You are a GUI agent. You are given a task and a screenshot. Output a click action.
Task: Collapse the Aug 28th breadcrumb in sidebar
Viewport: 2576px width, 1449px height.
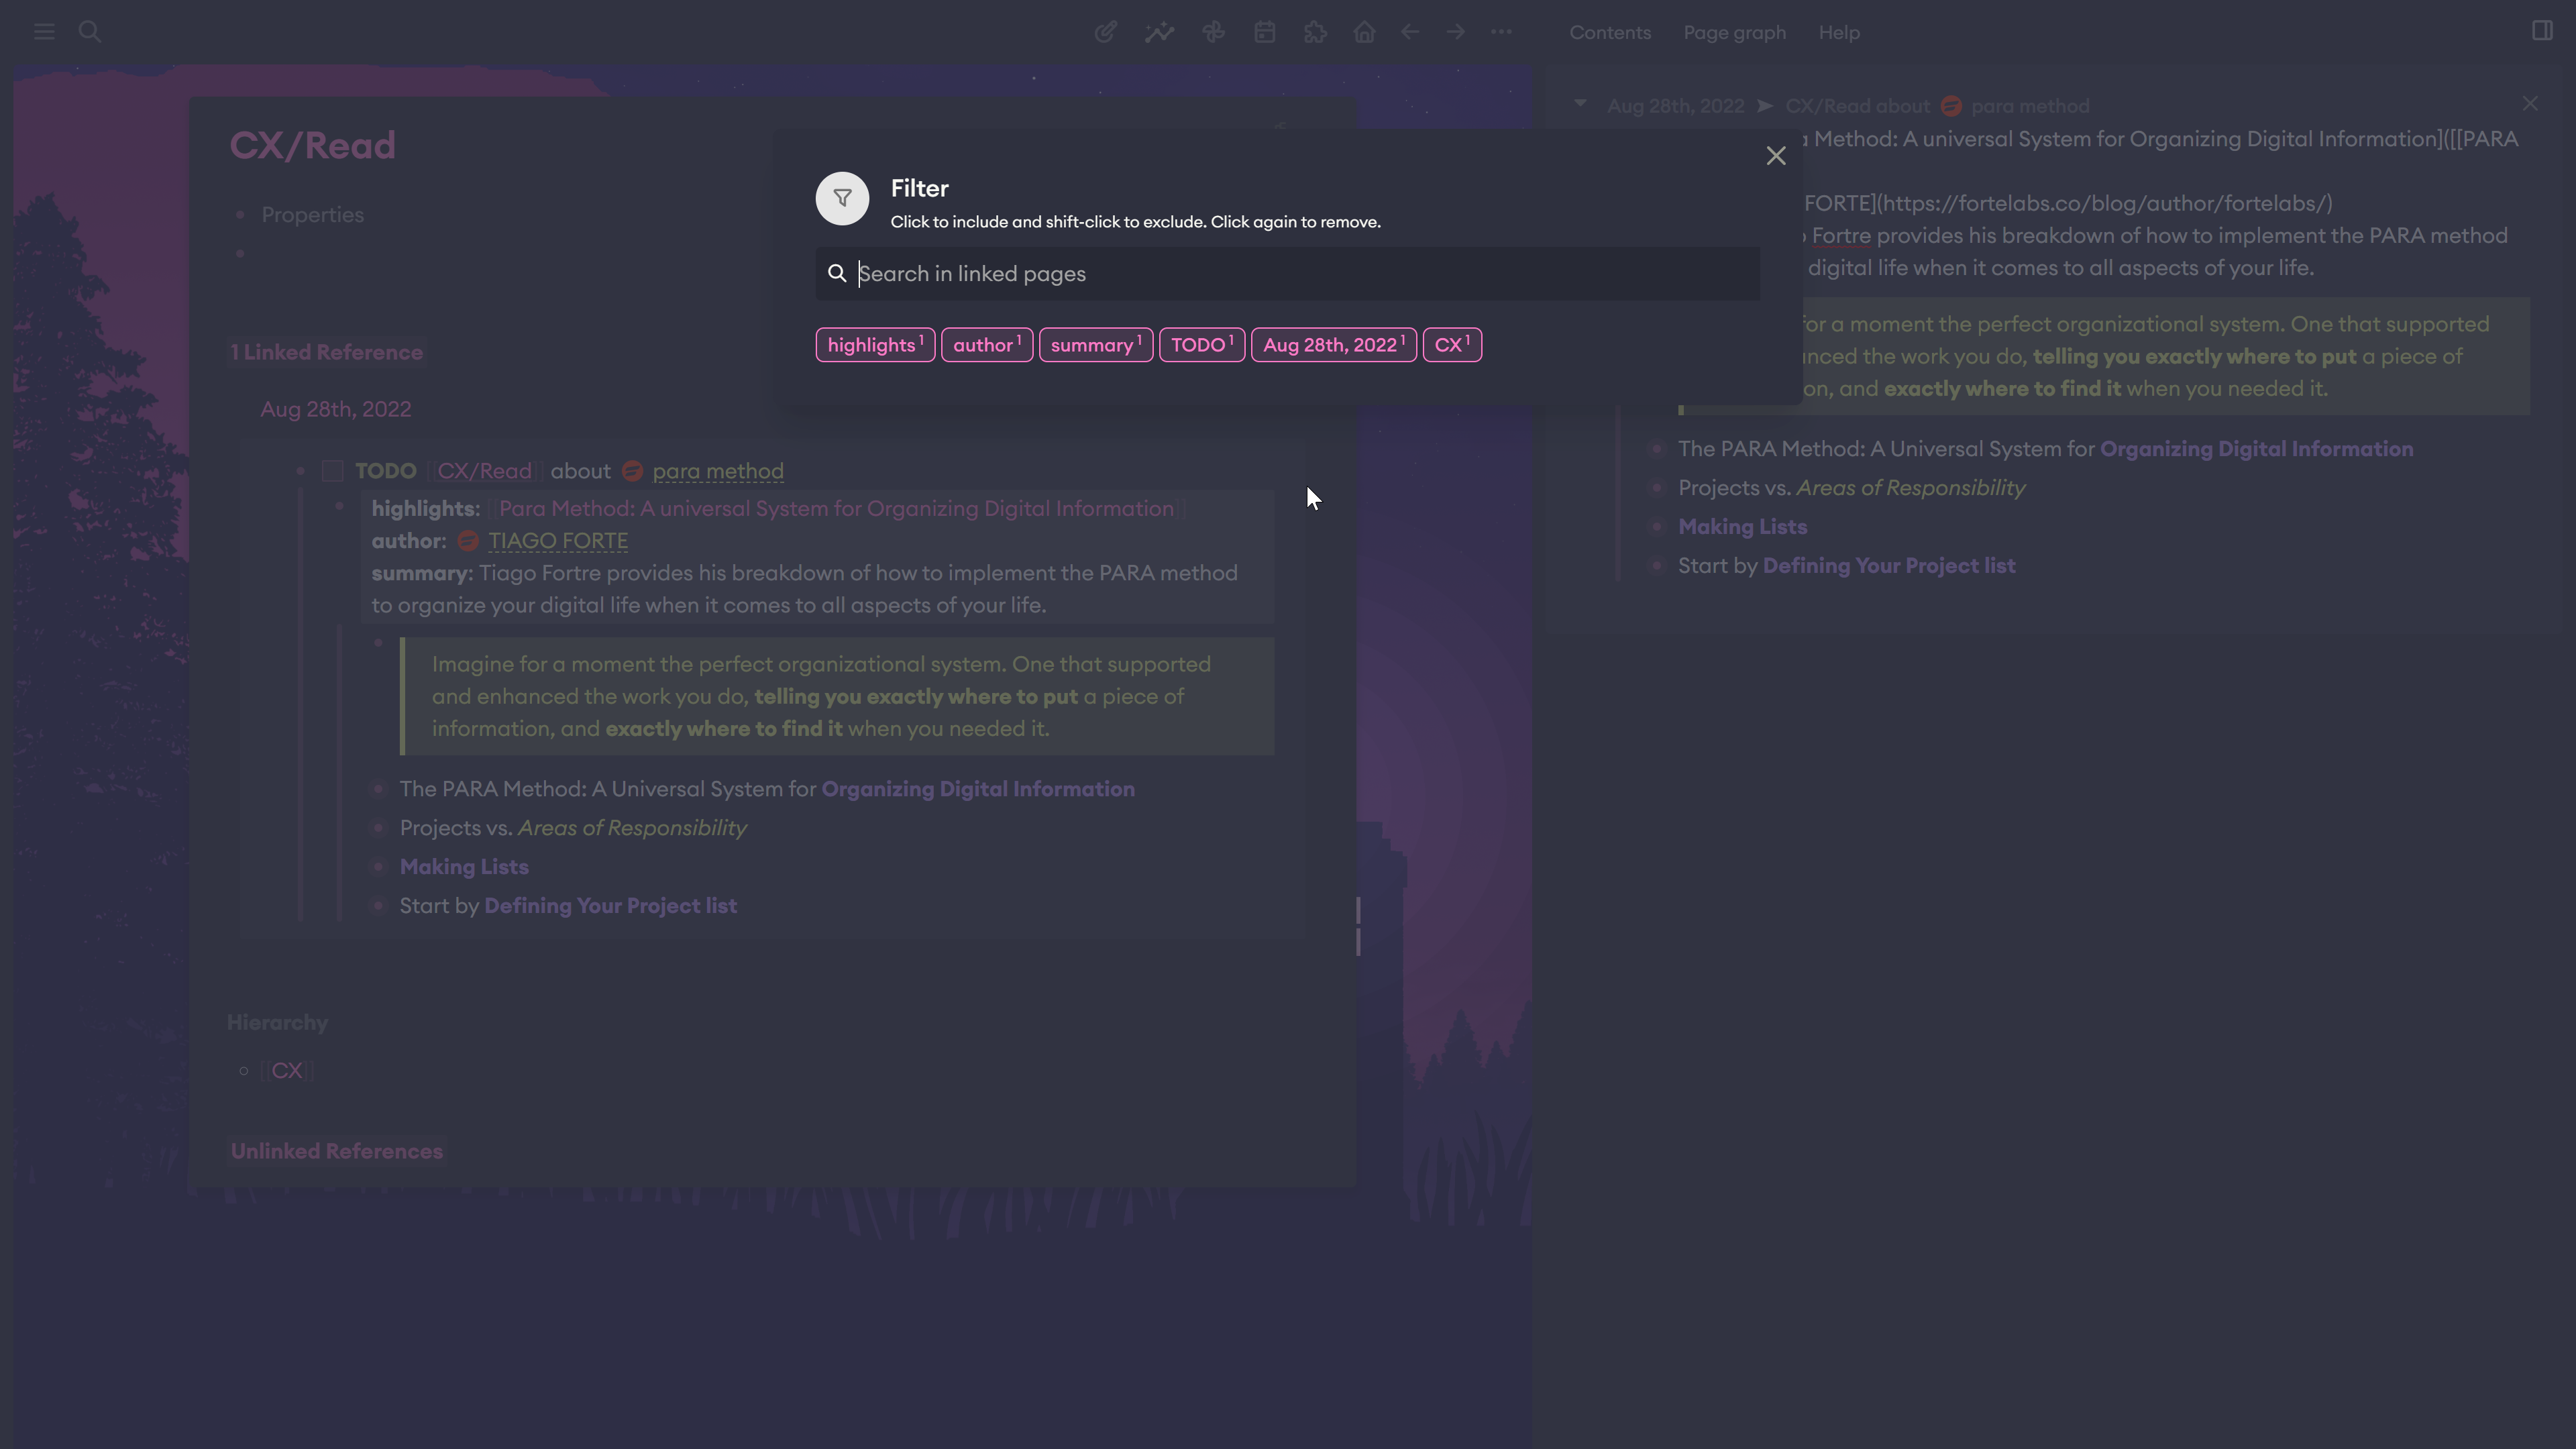pos(1580,104)
